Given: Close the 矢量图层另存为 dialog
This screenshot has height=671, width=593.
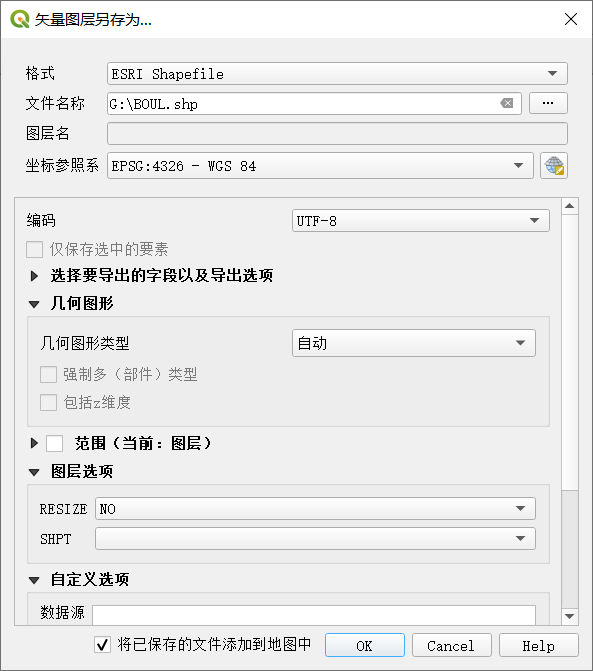Looking at the screenshot, I should pyautogui.click(x=571, y=19).
